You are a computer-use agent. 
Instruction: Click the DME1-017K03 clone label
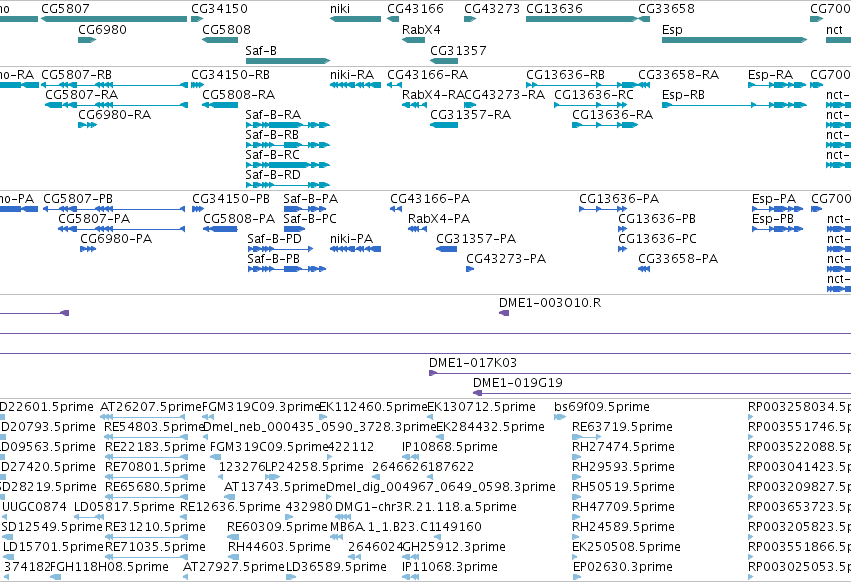[x=473, y=363]
